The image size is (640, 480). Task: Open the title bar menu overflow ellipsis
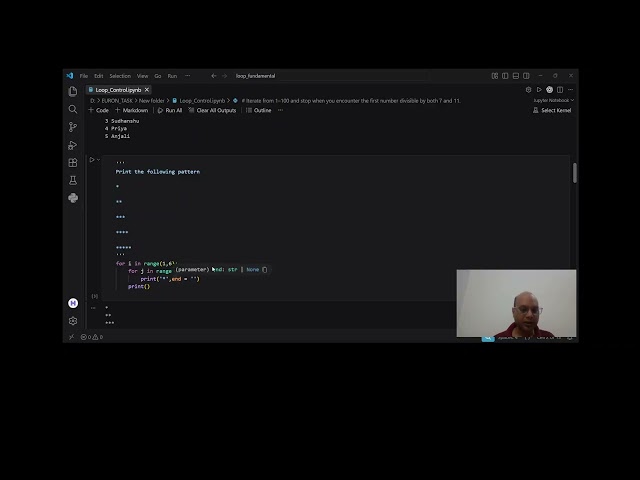pos(187,76)
